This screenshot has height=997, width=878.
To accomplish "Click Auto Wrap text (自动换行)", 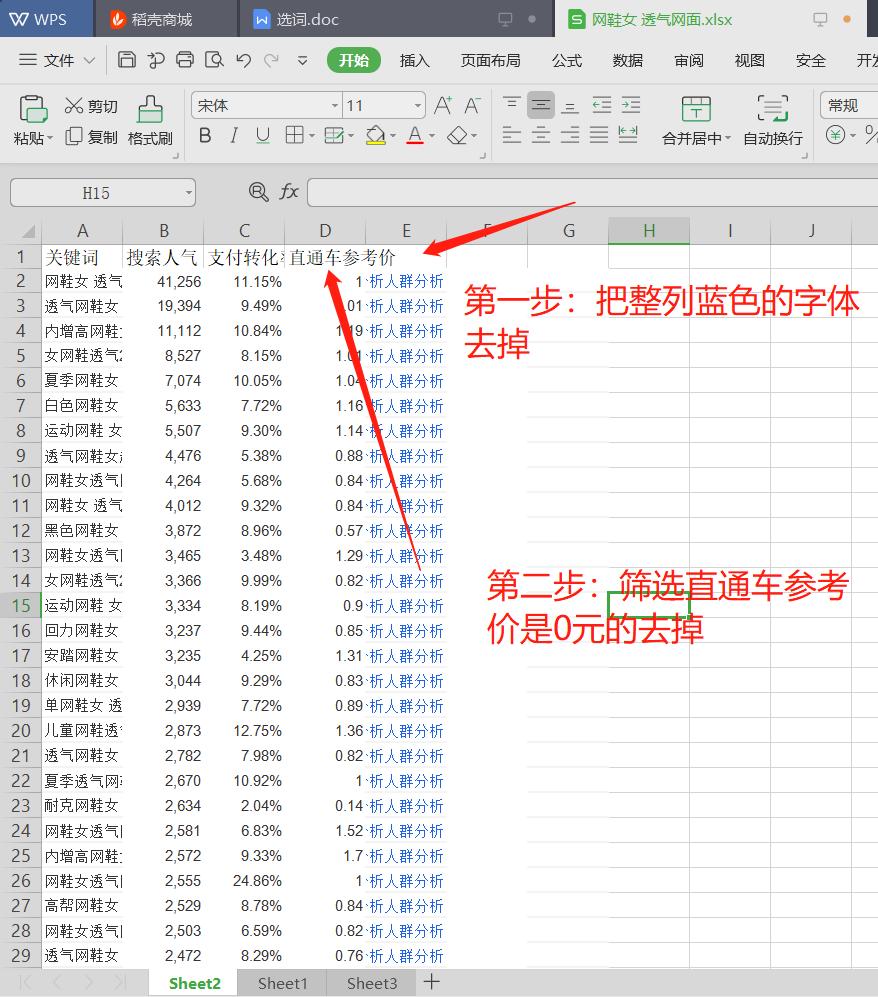I will tap(773, 121).
